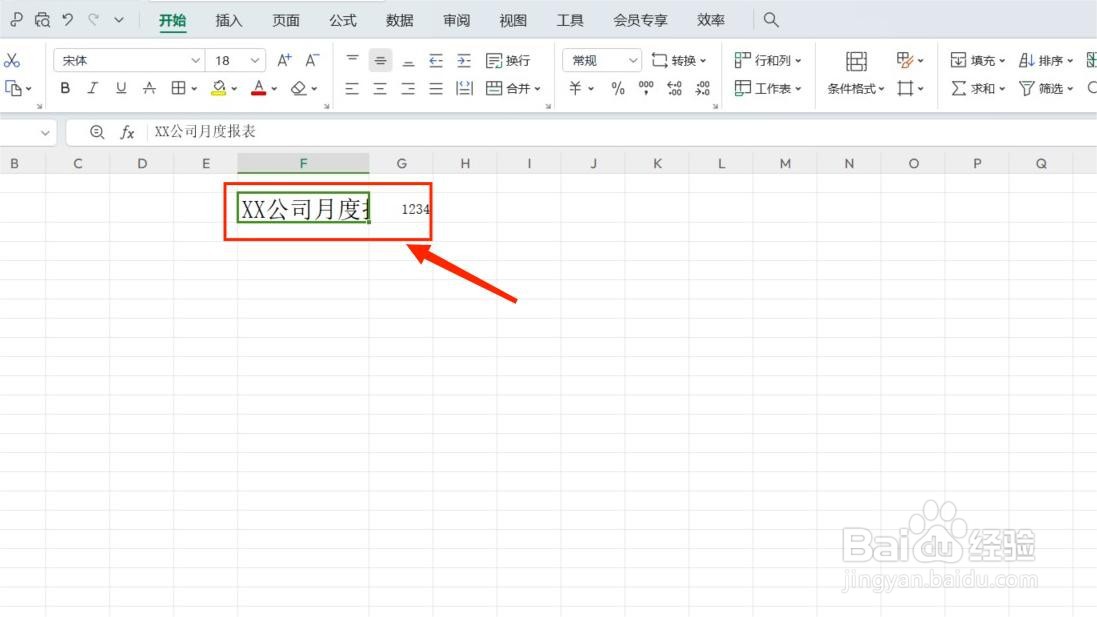Viewport: 1097px width, 617px height.
Task: Click the currency ¥ format icon
Action: [575, 88]
